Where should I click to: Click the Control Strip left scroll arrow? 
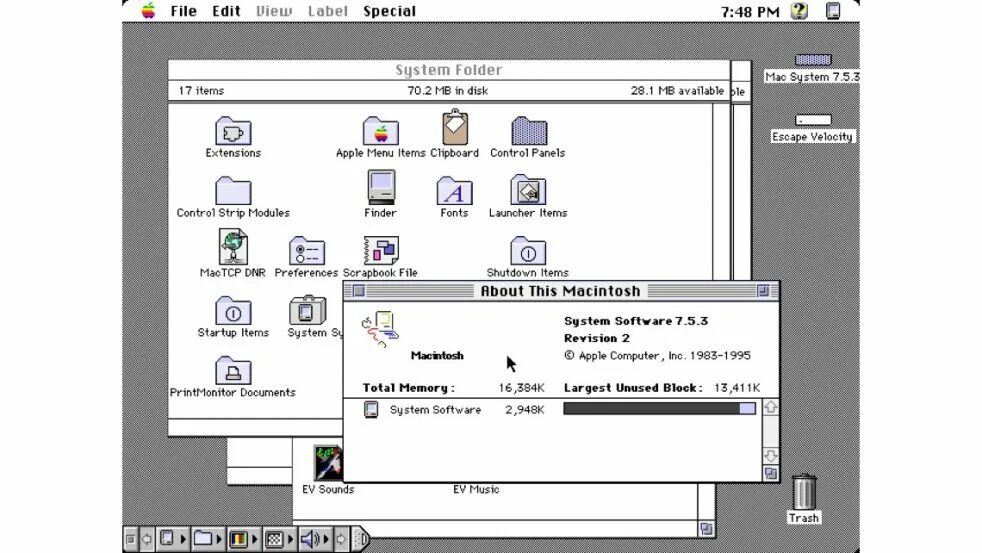pyautogui.click(x=147, y=539)
